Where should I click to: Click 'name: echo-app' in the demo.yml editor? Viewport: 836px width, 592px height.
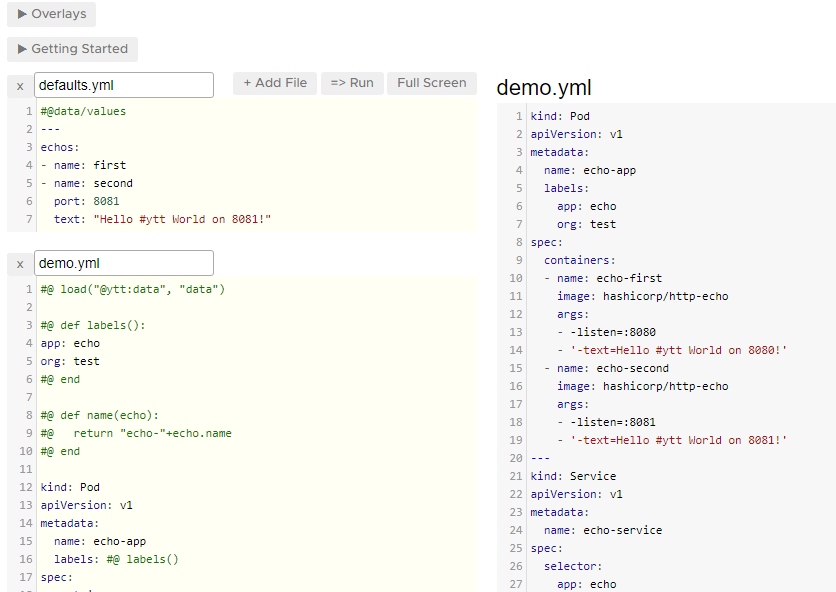pyautogui.click(x=100, y=541)
